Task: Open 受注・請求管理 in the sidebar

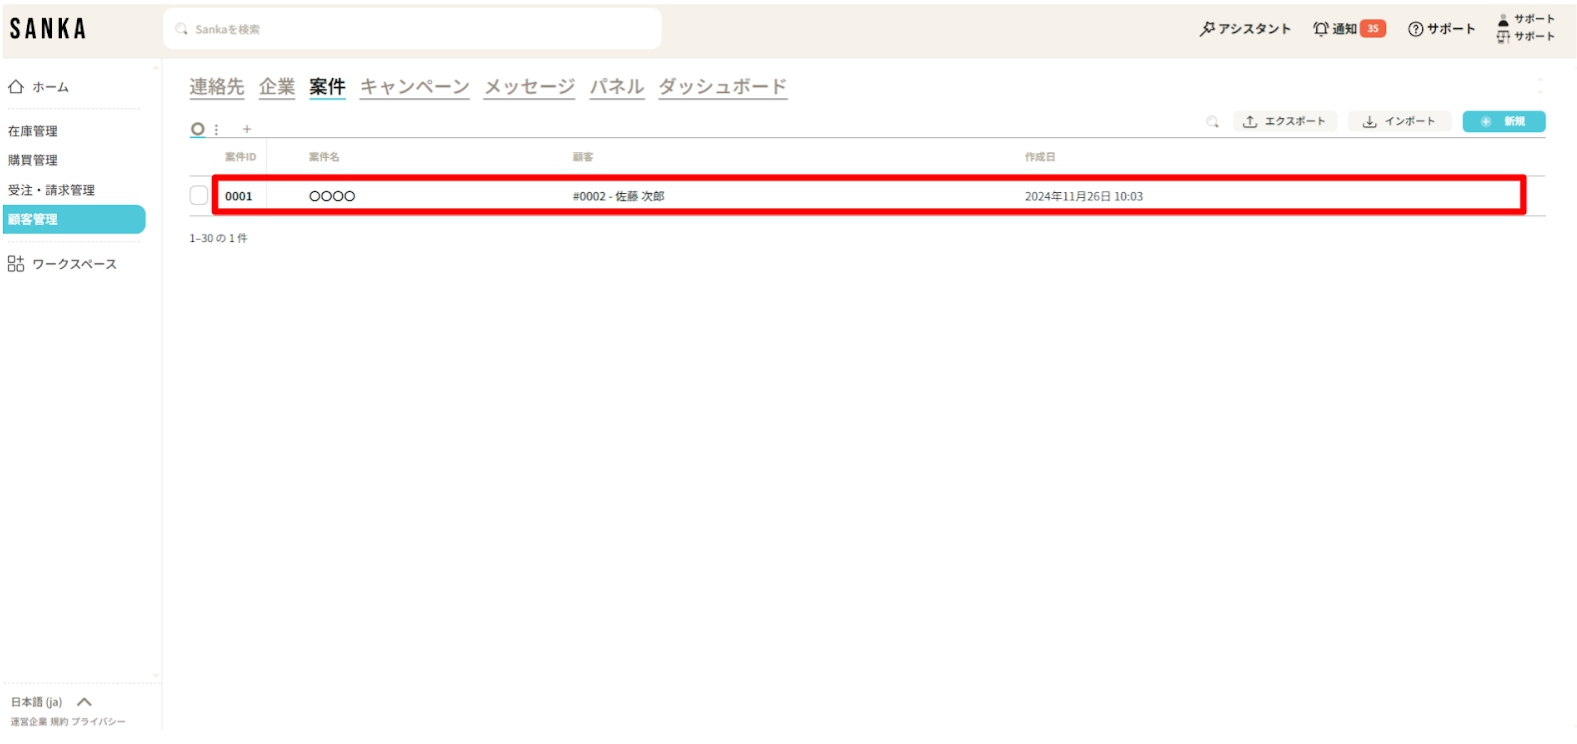Action: point(51,190)
